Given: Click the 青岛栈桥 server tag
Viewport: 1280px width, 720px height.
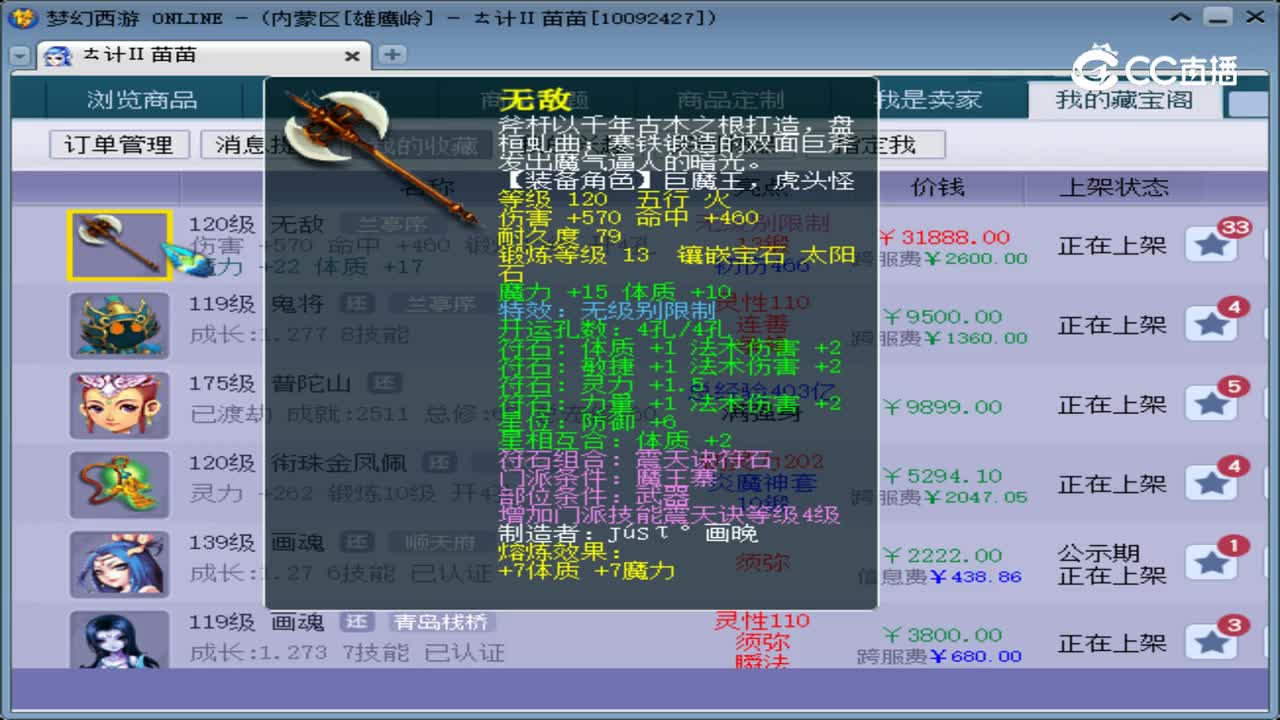Looking at the screenshot, I should pyautogui.click(x=442, y=622).
